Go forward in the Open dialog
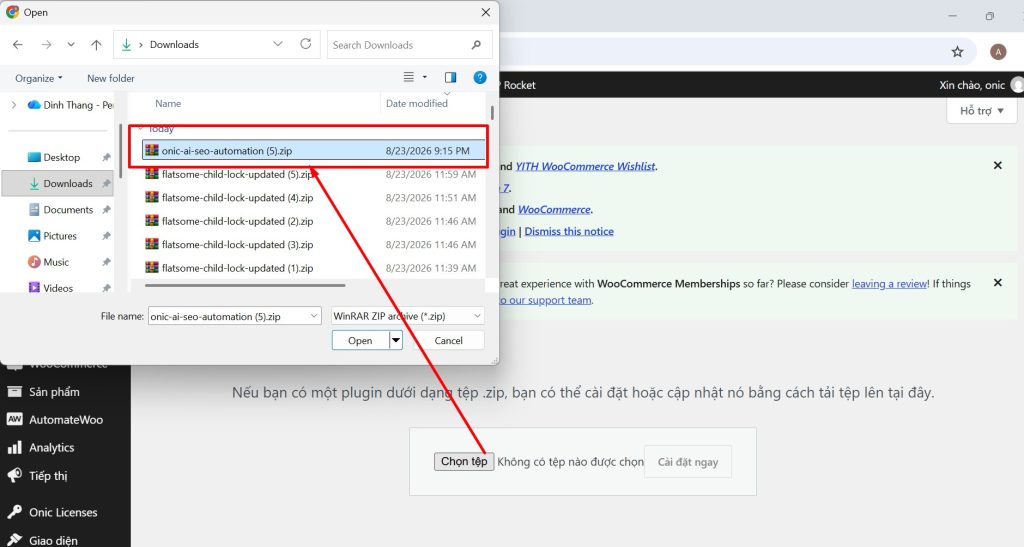This screenshot has width=1024, height=547. 46,44
